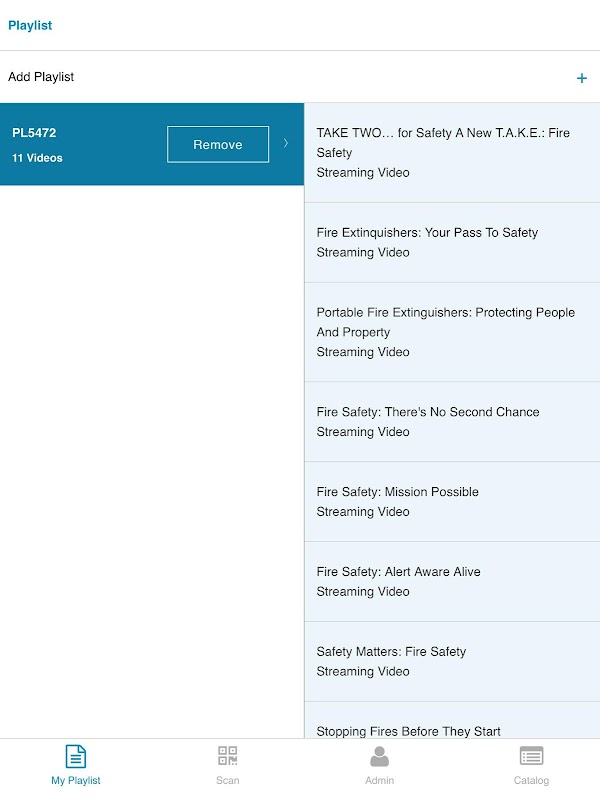The height and width of the screenshot is (800, 600).
Task: Switch to the Catalog tab label
Action: tap(531, 780)
